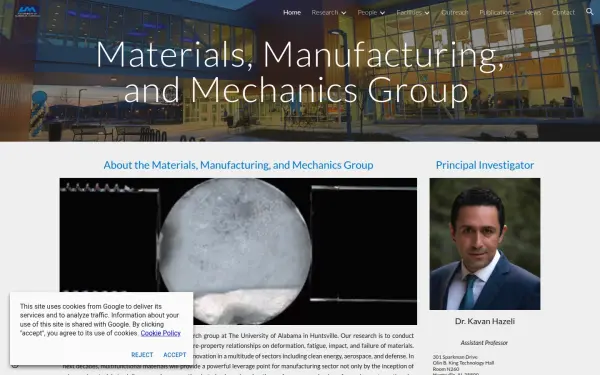
Task: Click the Research nav label
Action: click(324, 12)
